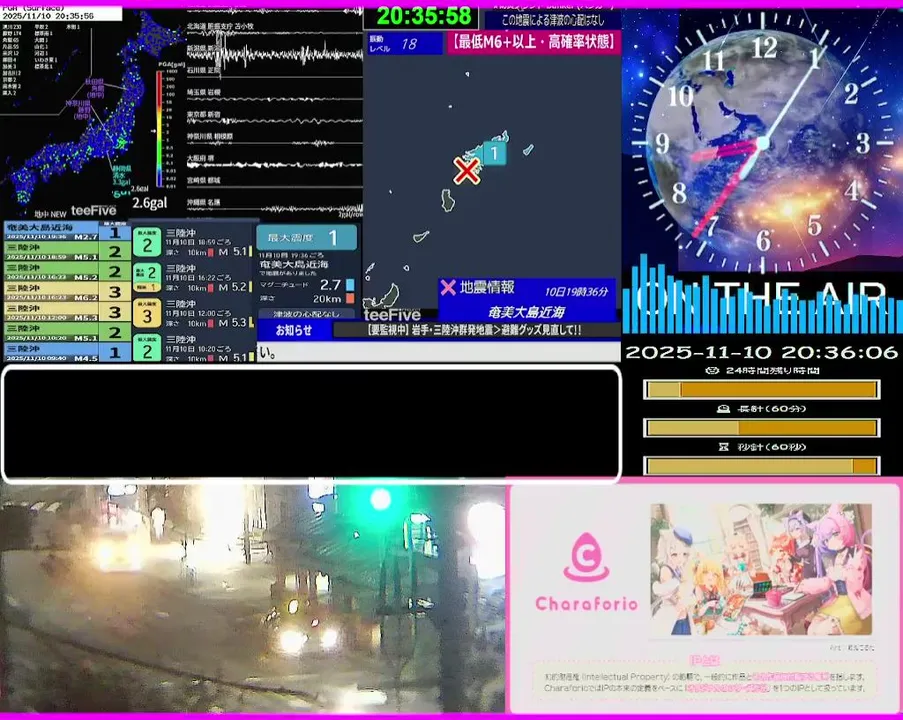The width and height of the screenshot is (903, 720).
Task: Select colored-list 三陸沖 row dated 2025/11/10 12:00
Action: (x=67, y=312)
